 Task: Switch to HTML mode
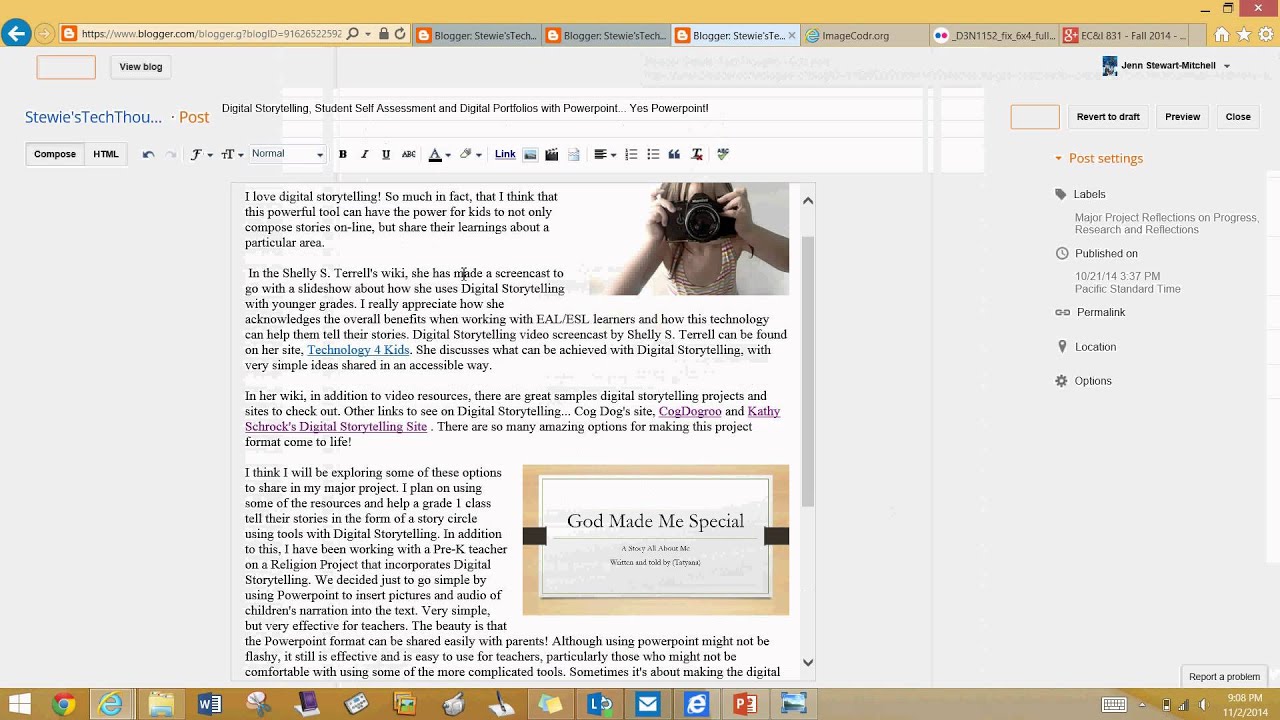[106, 154]
